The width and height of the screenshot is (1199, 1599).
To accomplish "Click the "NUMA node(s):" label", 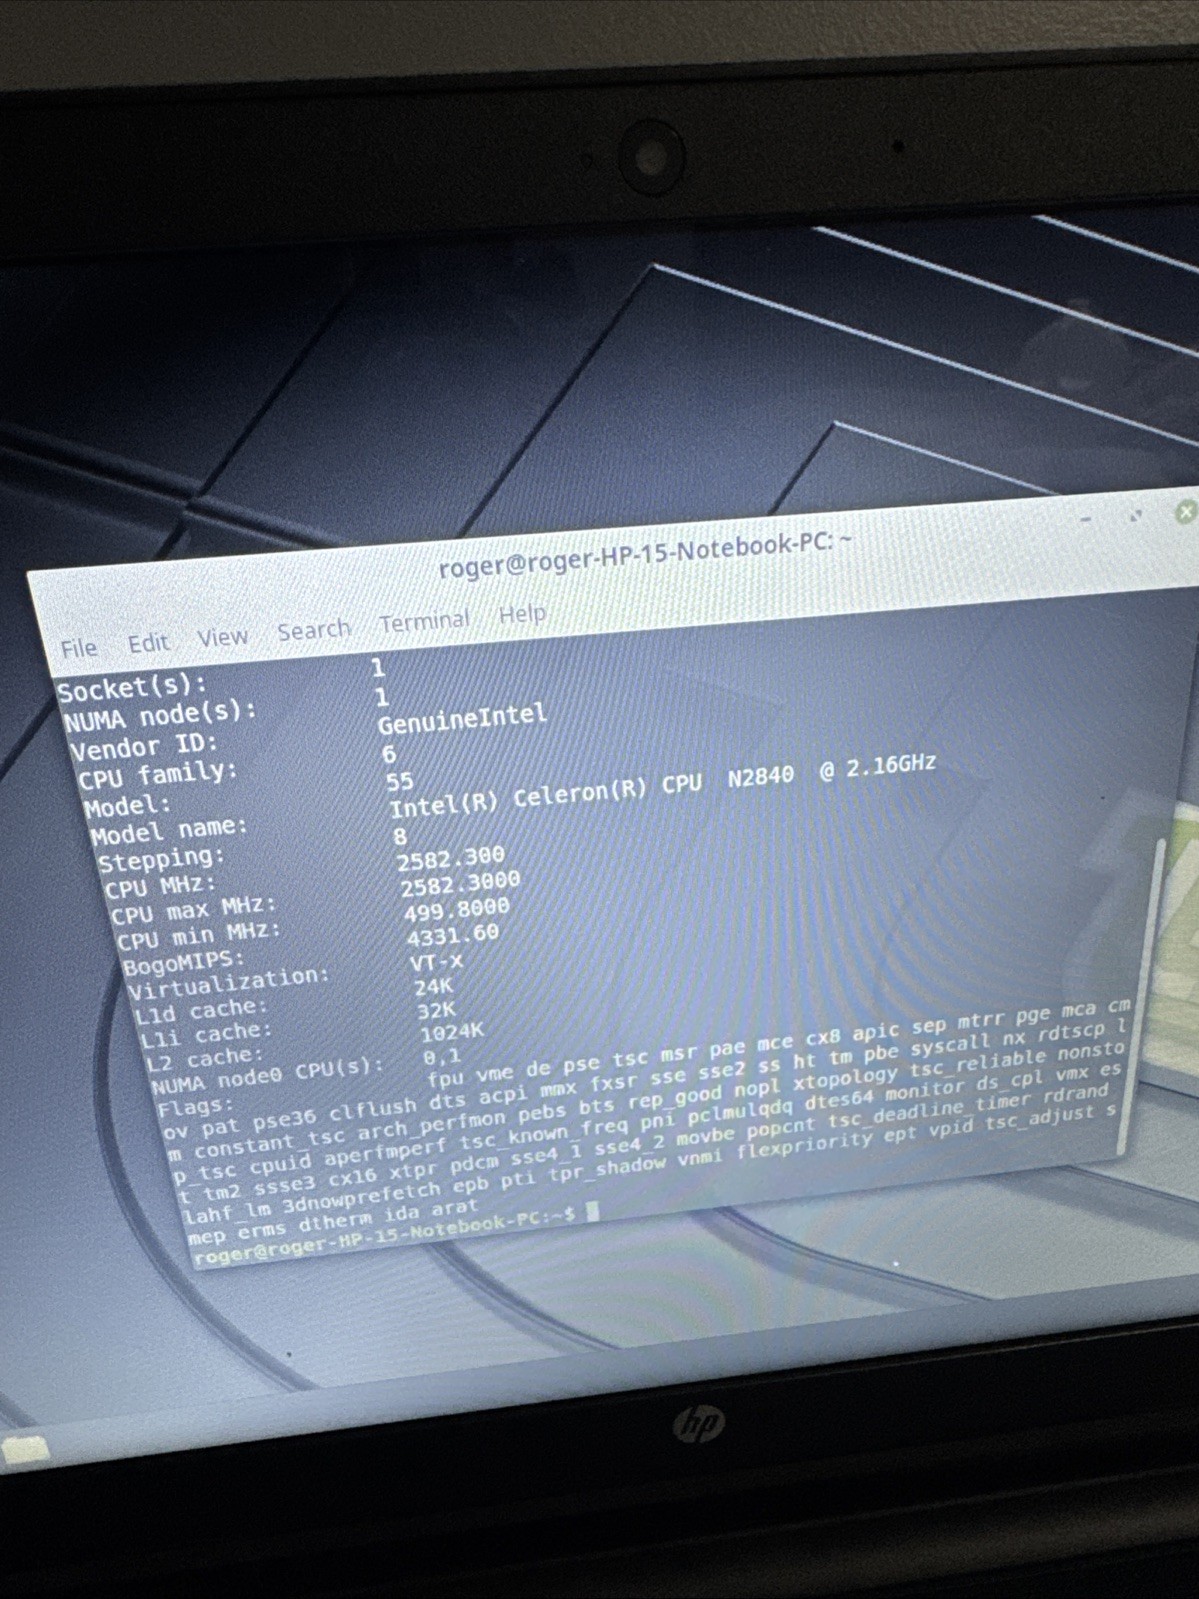I will [x=160, y=715].
